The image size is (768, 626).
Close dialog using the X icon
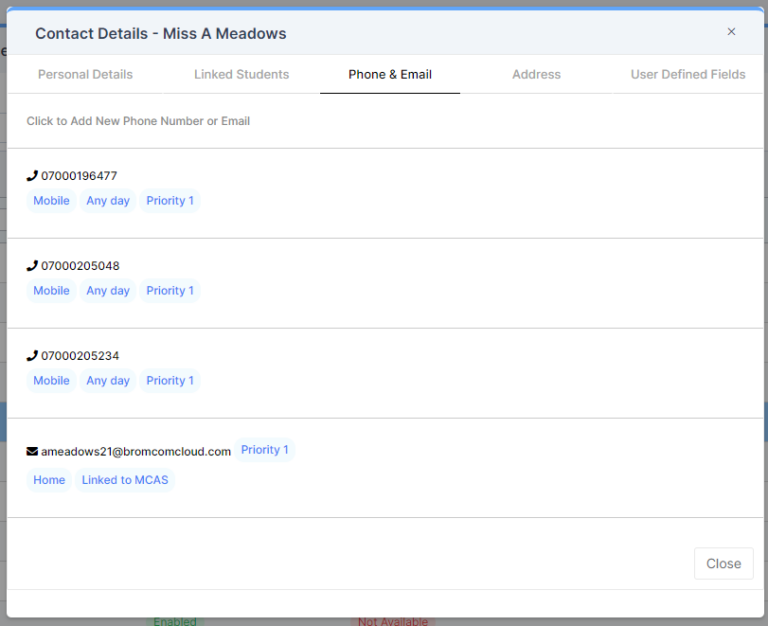coord(731,32)
